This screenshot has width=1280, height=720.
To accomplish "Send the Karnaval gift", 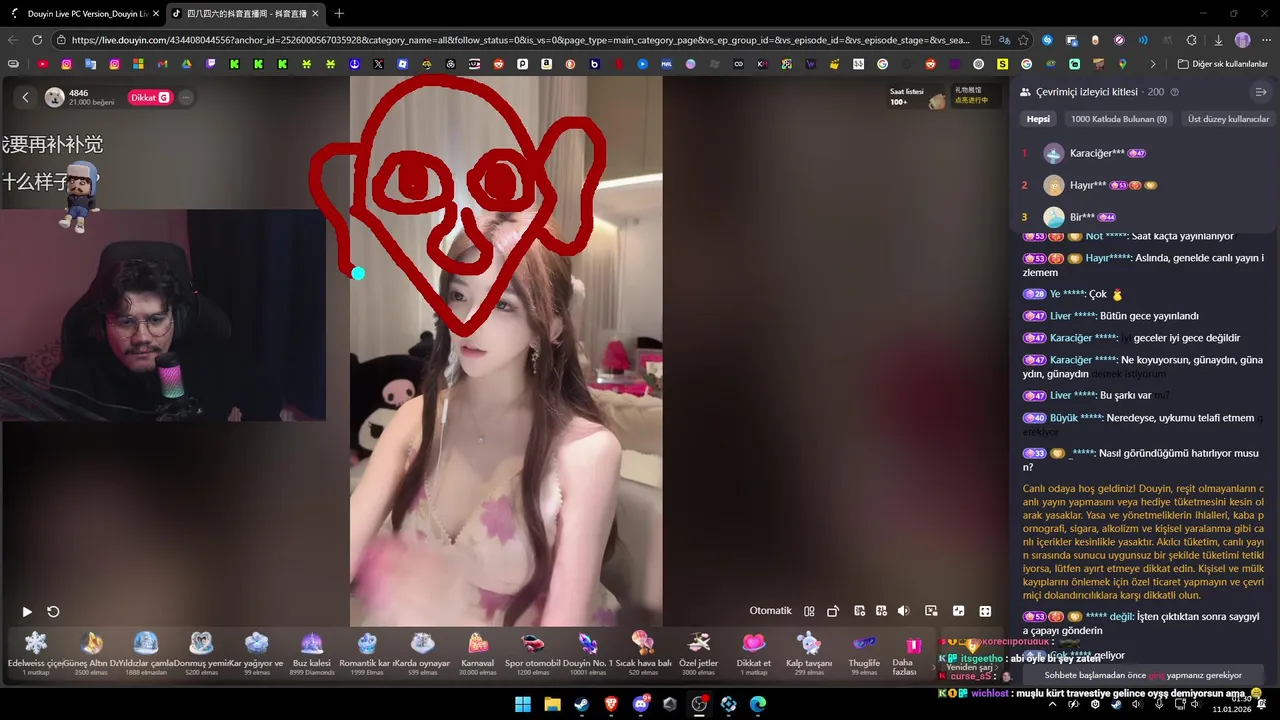I will [478, 653].
